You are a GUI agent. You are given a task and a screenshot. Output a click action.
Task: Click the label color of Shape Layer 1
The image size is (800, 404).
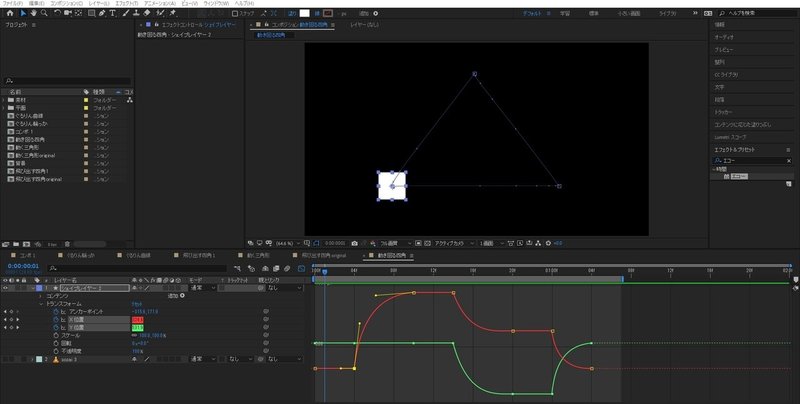click(39, 288)
